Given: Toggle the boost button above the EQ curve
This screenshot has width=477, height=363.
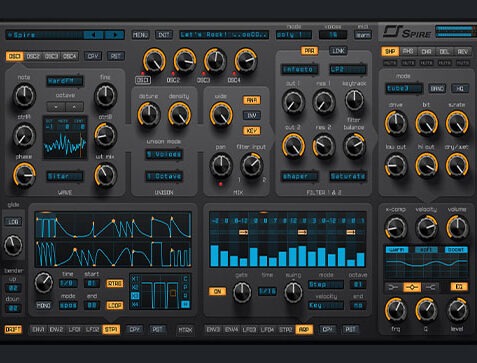Looking at the screenshot, I should [x=456, y=250].
